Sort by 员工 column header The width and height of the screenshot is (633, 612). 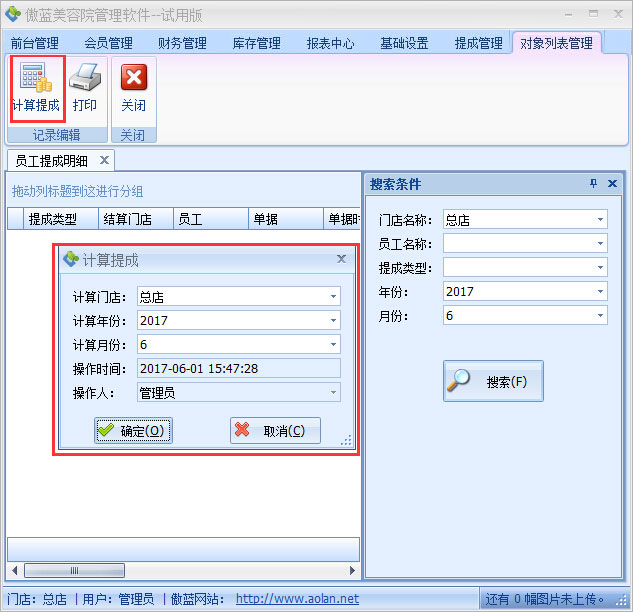coord(211,219)
